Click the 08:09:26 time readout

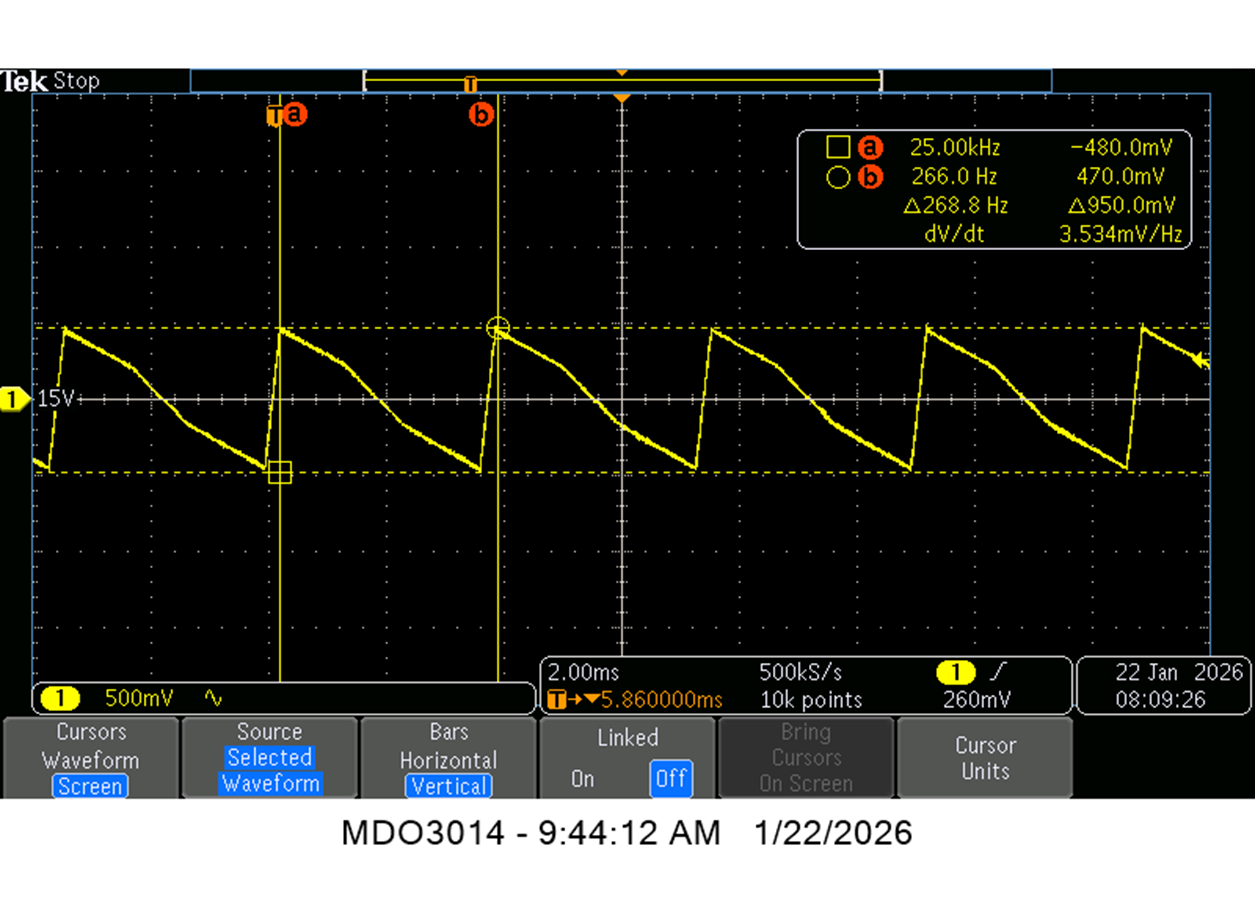pos(1160,699)
